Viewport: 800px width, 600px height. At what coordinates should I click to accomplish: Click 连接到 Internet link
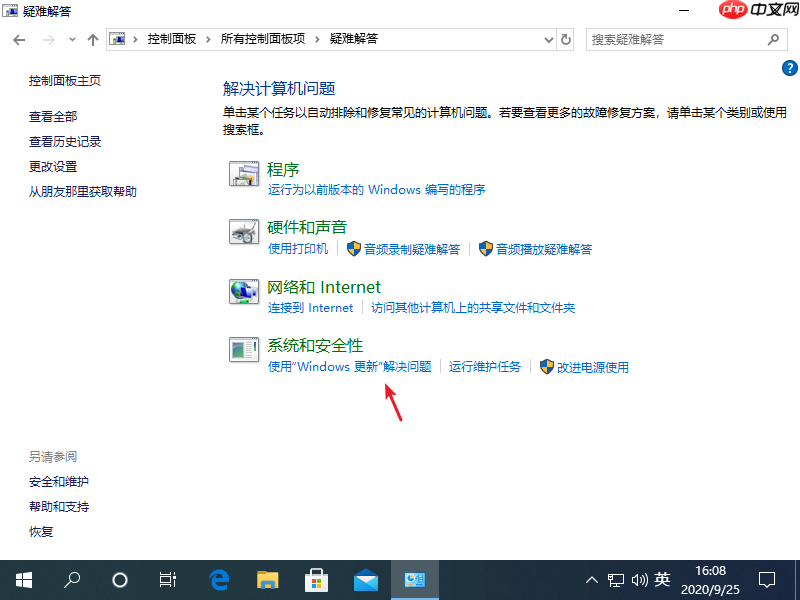point(311,308)
